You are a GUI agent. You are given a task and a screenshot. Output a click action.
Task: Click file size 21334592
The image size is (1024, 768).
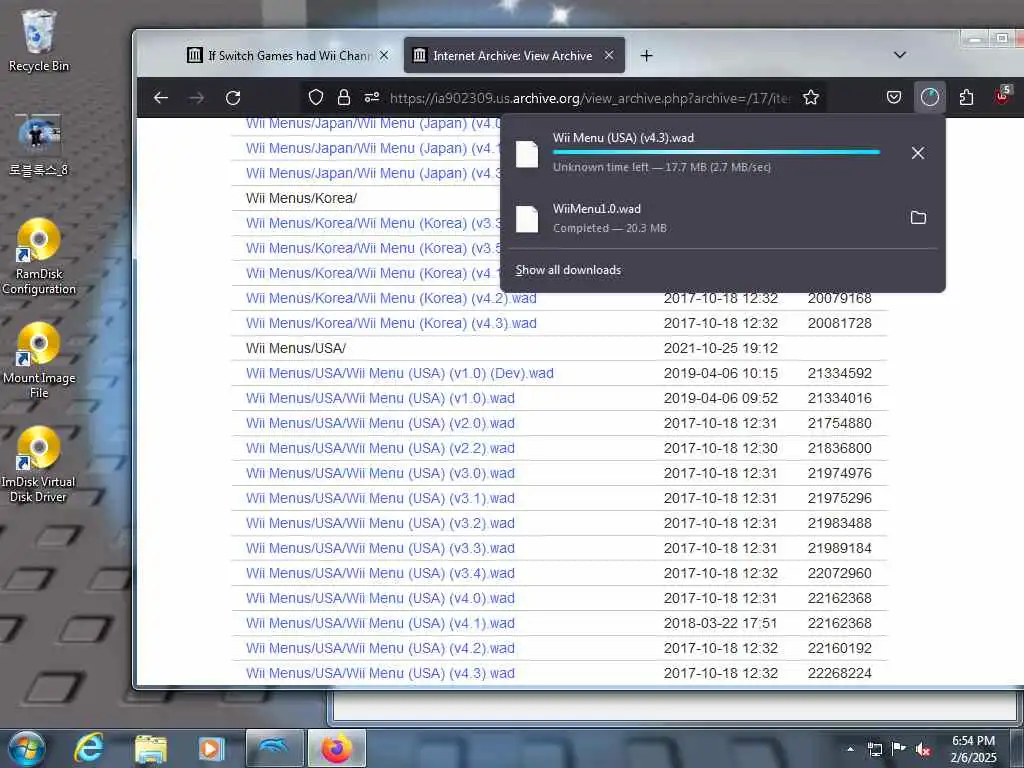coord(839,374)
